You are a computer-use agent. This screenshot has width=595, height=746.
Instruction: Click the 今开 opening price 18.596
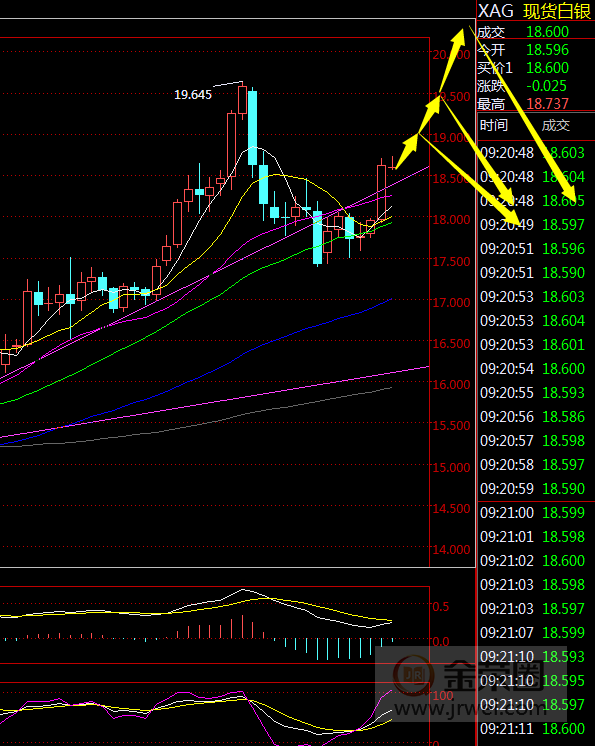point(547,50)
